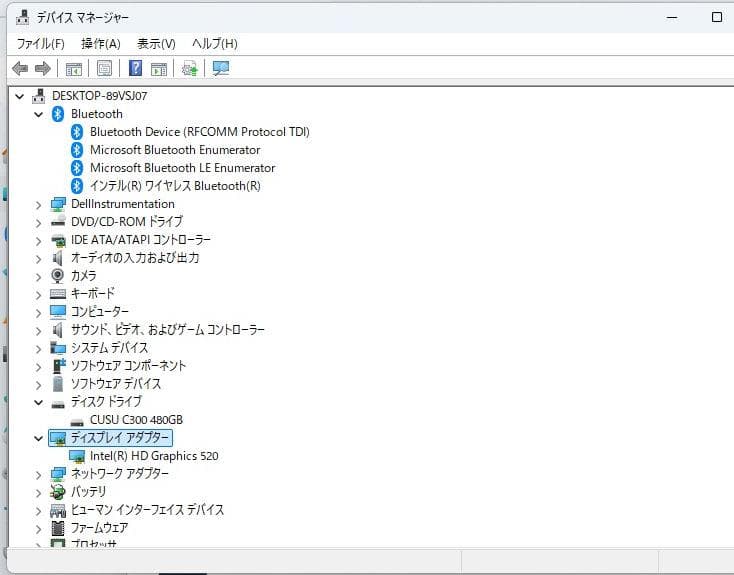The width and height of the screenshot is (734, 575).
Task: Collapse the ディスク ドライブ category
Action: click(38, 402)
